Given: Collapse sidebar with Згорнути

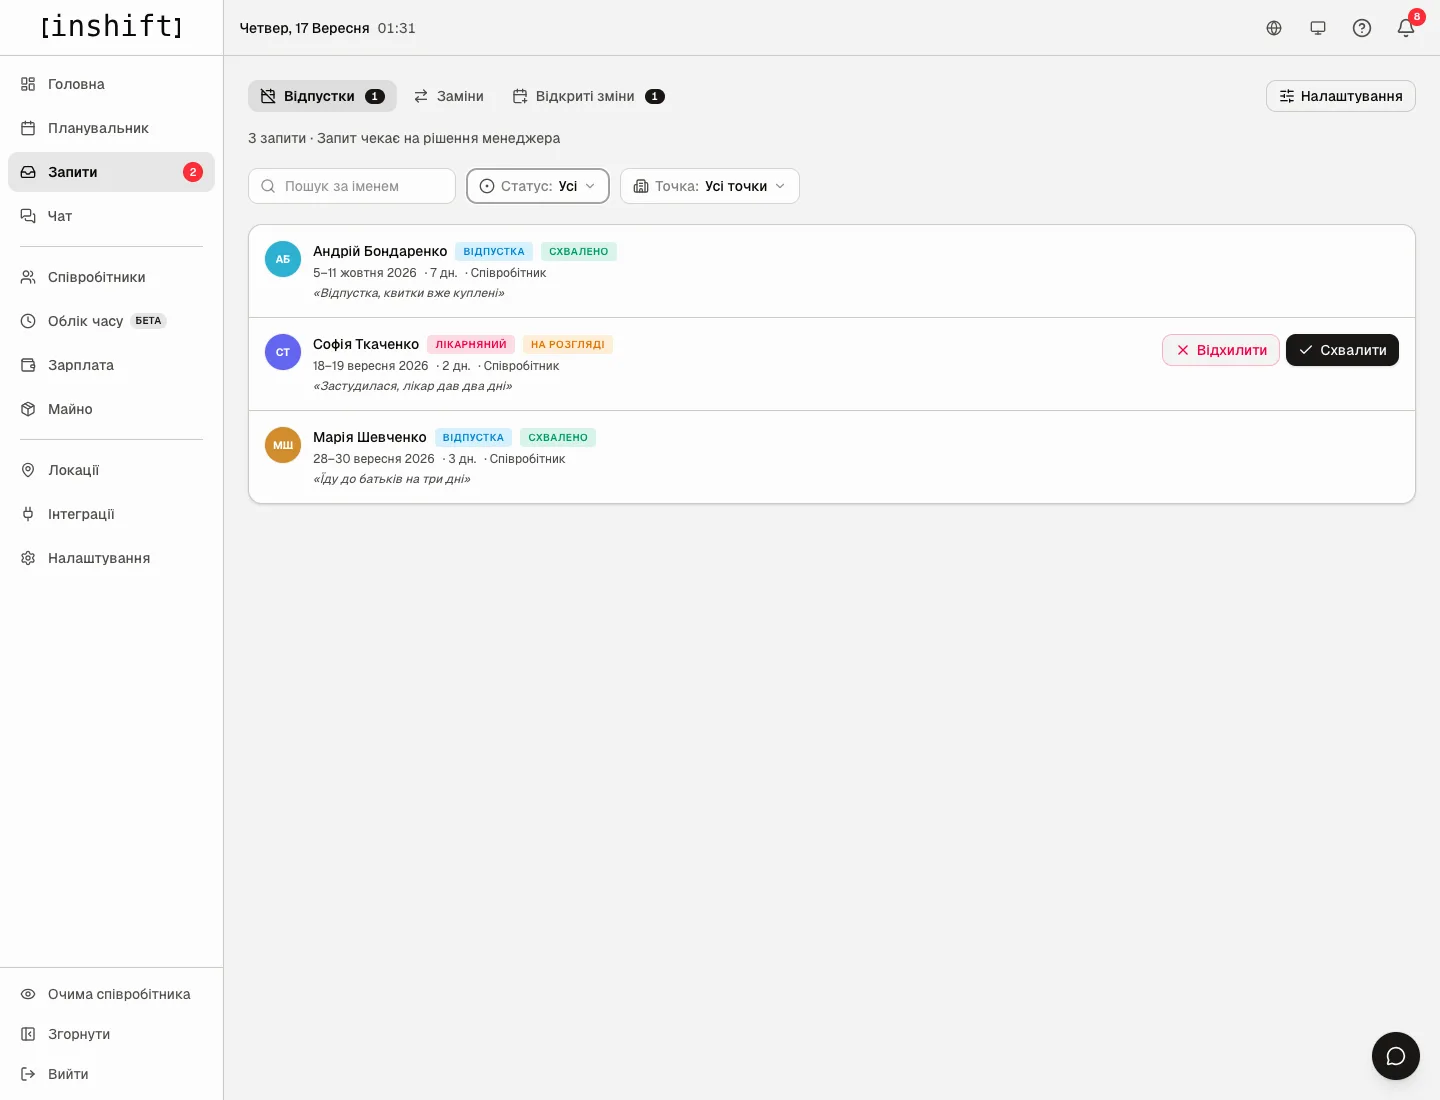Looking at the screenshot, I should [x=111, y=1034].
